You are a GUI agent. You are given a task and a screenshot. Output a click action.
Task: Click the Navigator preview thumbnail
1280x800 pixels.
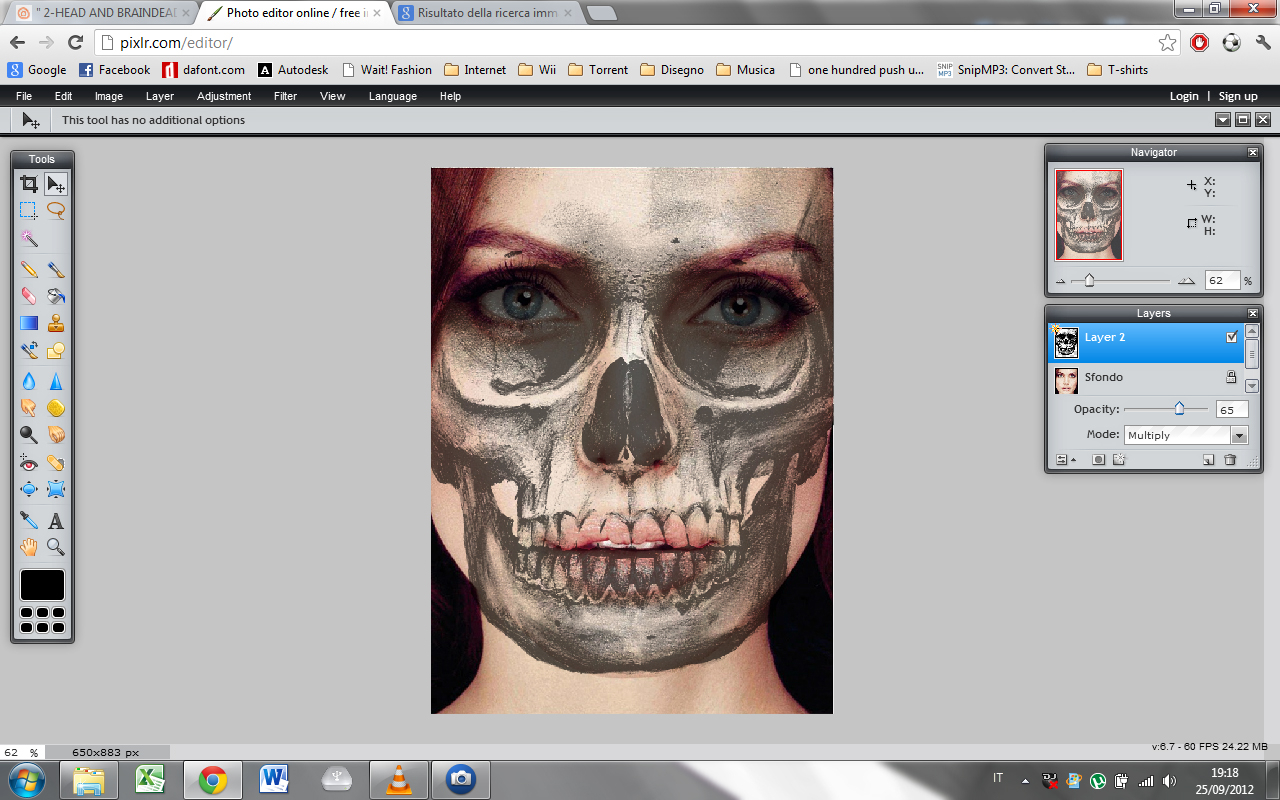(x=1089, y=214)
